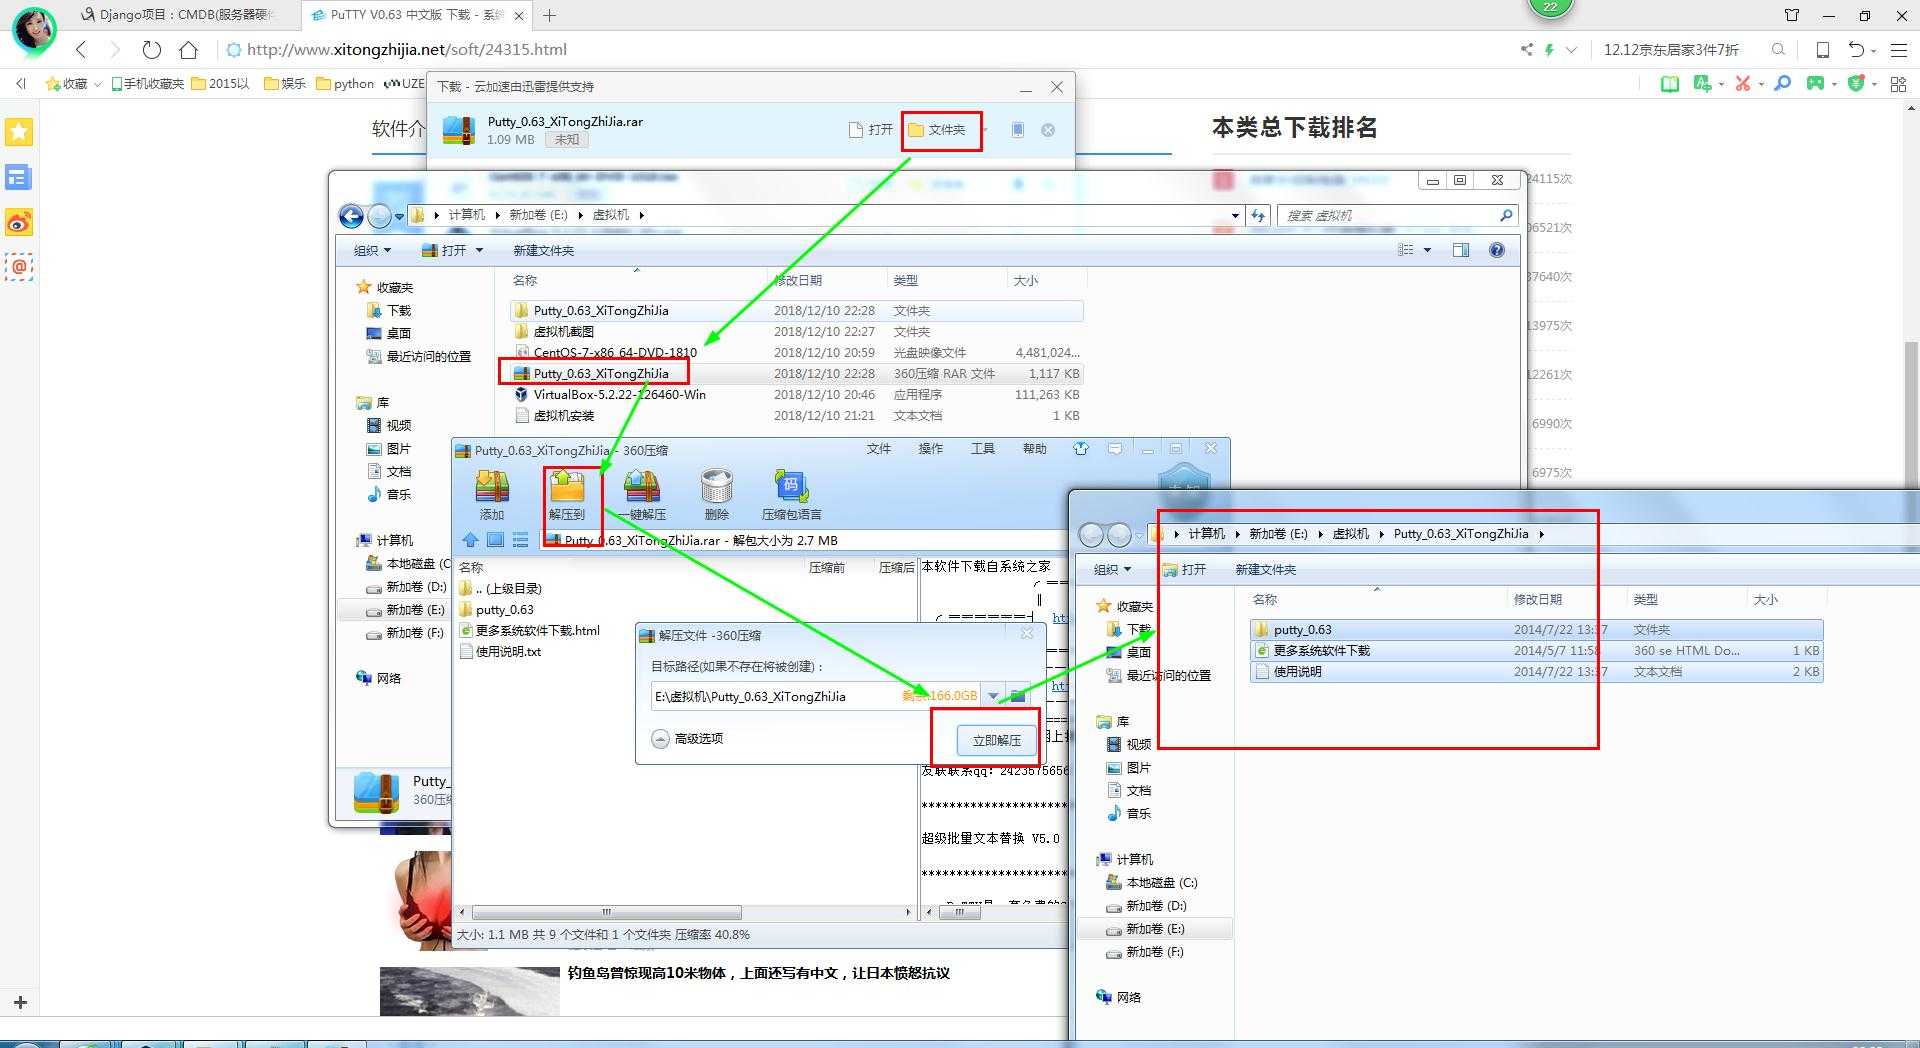1920x1048 pixels.
Task: Click 文件夹 in the download popup
Action: 937,130
